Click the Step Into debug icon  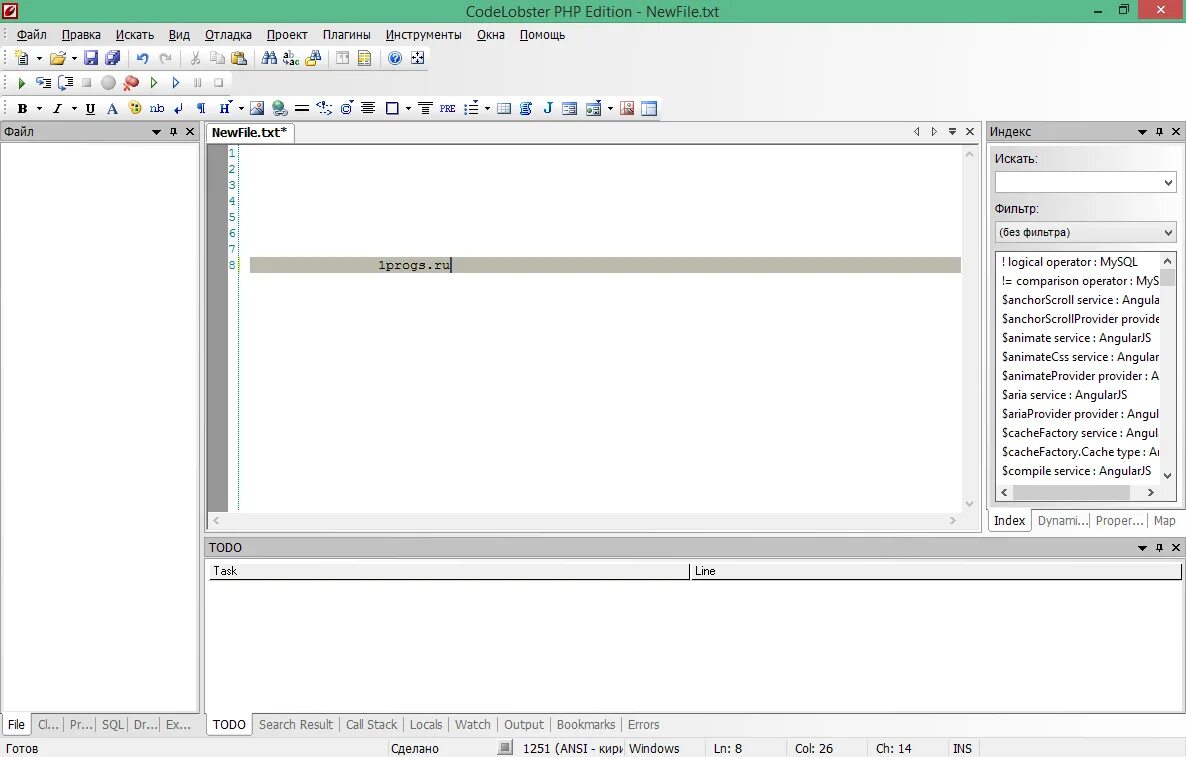43,83
